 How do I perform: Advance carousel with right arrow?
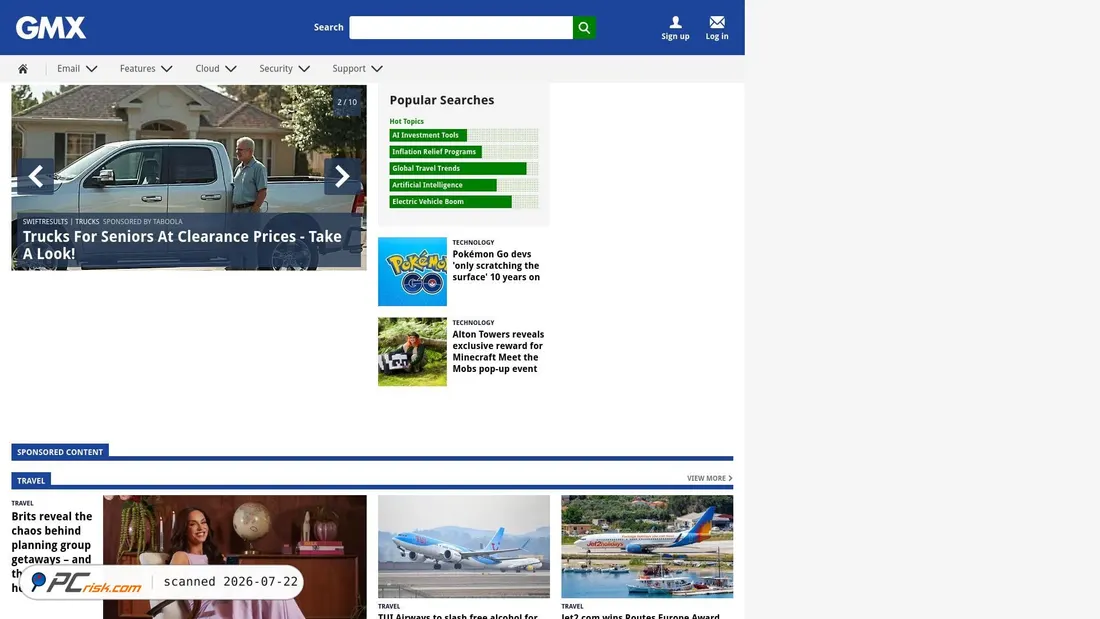coord(342,176)
